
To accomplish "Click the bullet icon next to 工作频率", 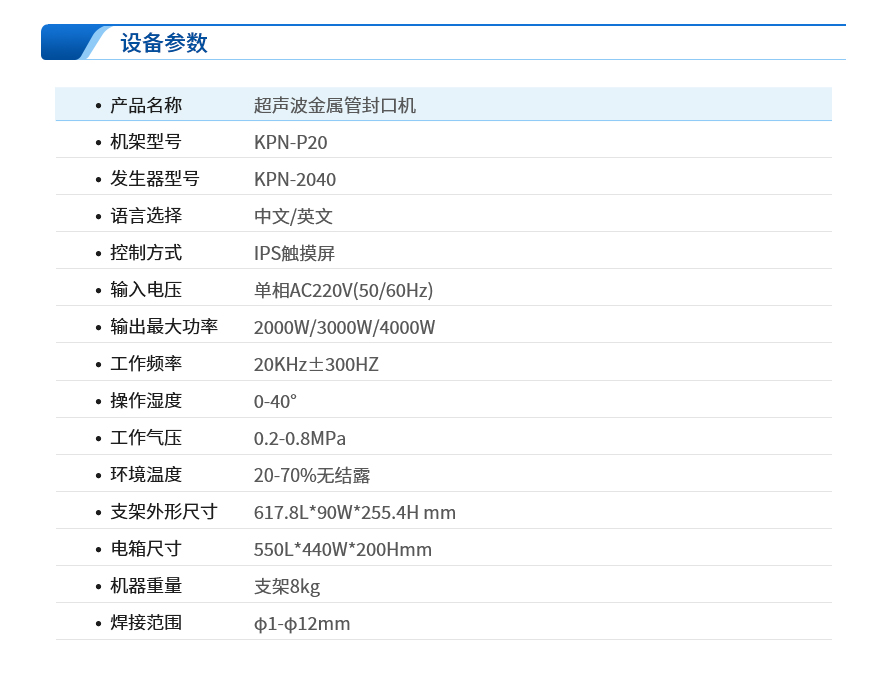I will 95,363.
